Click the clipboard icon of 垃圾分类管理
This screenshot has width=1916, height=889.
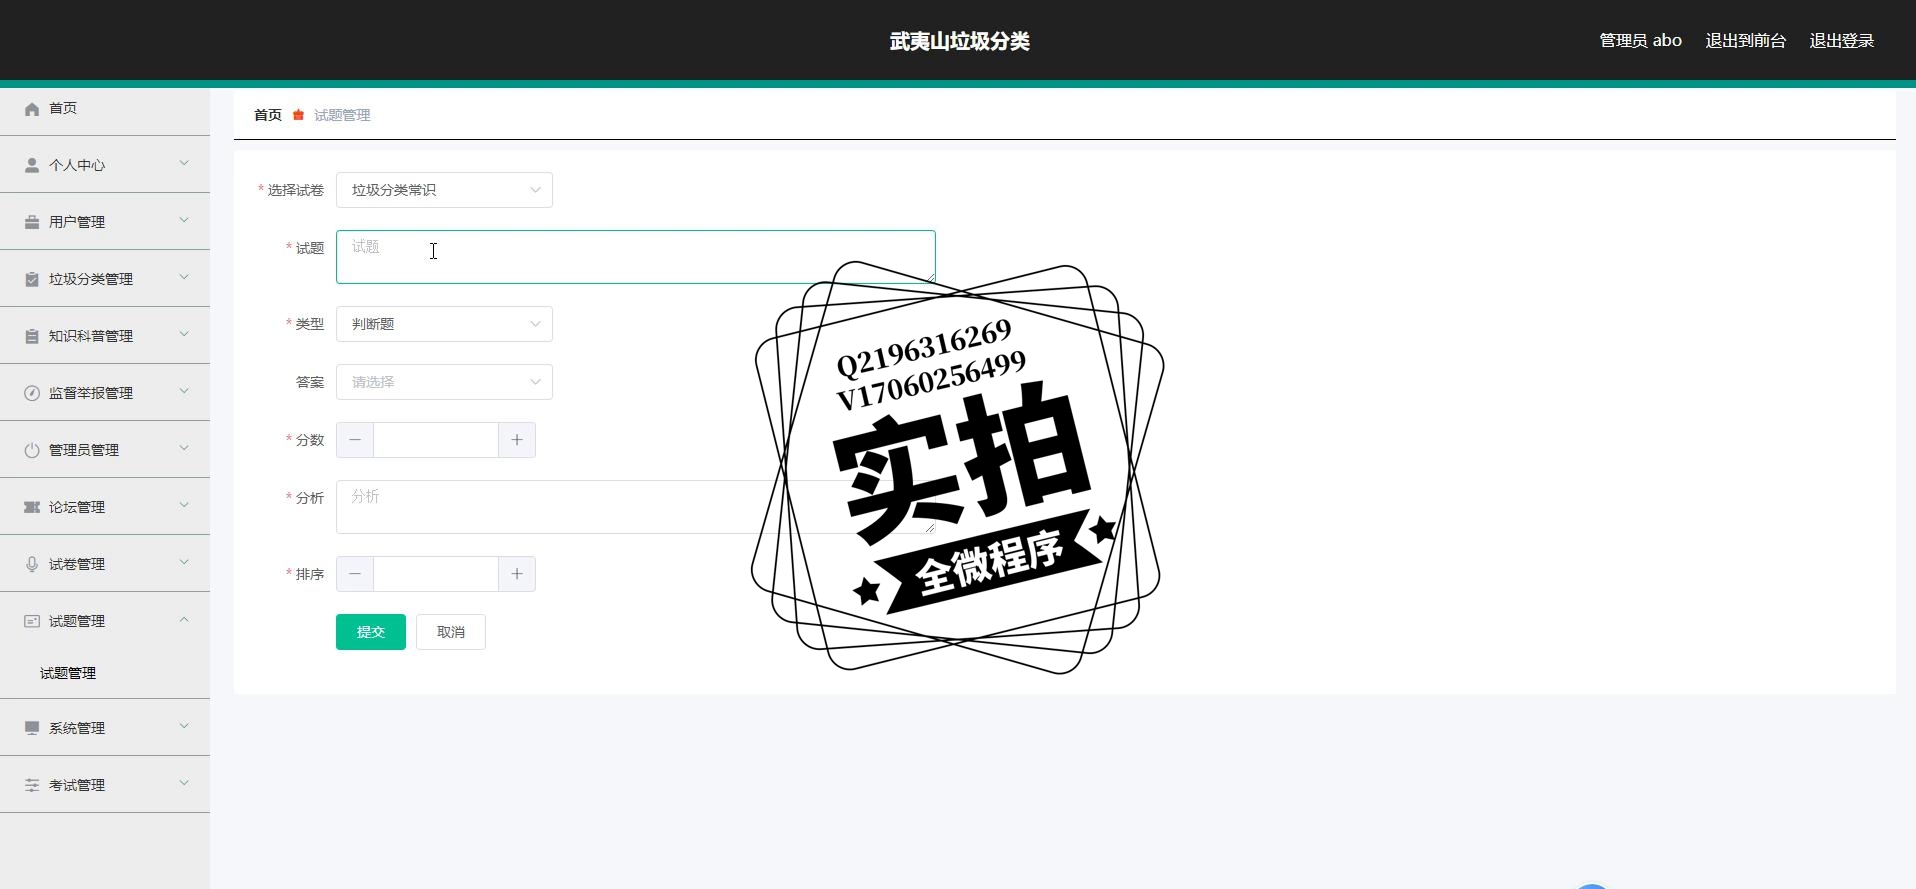32,279
